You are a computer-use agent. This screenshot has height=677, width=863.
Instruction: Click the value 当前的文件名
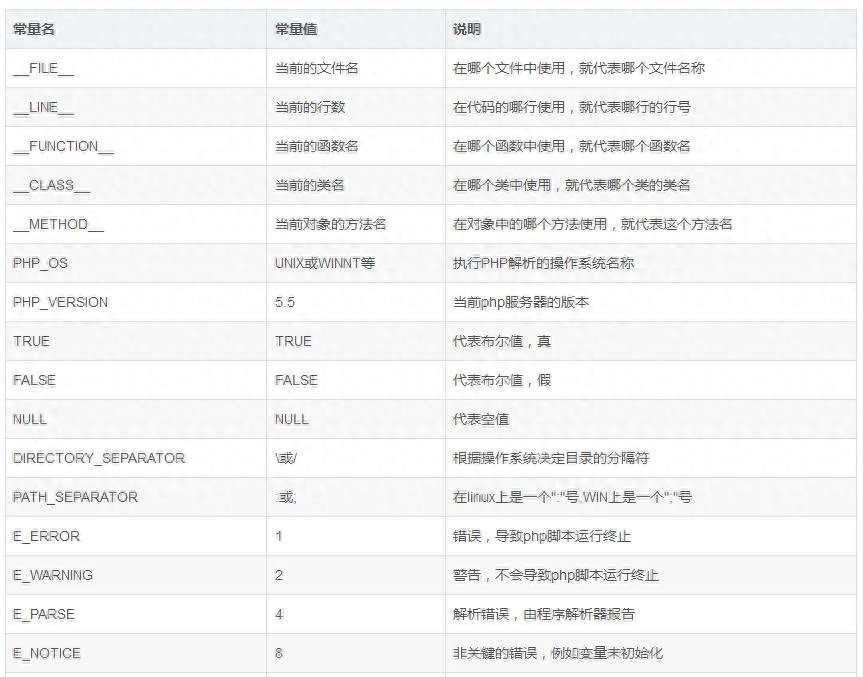coord(317,68)
